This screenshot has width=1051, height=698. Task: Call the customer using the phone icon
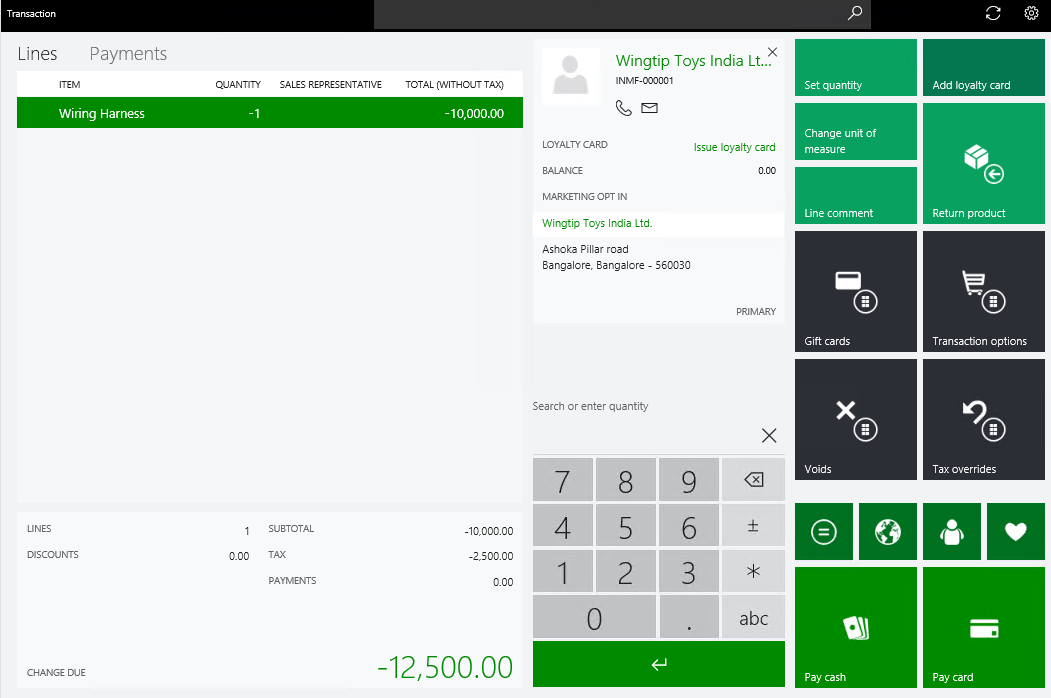click(x=623, y=108)
